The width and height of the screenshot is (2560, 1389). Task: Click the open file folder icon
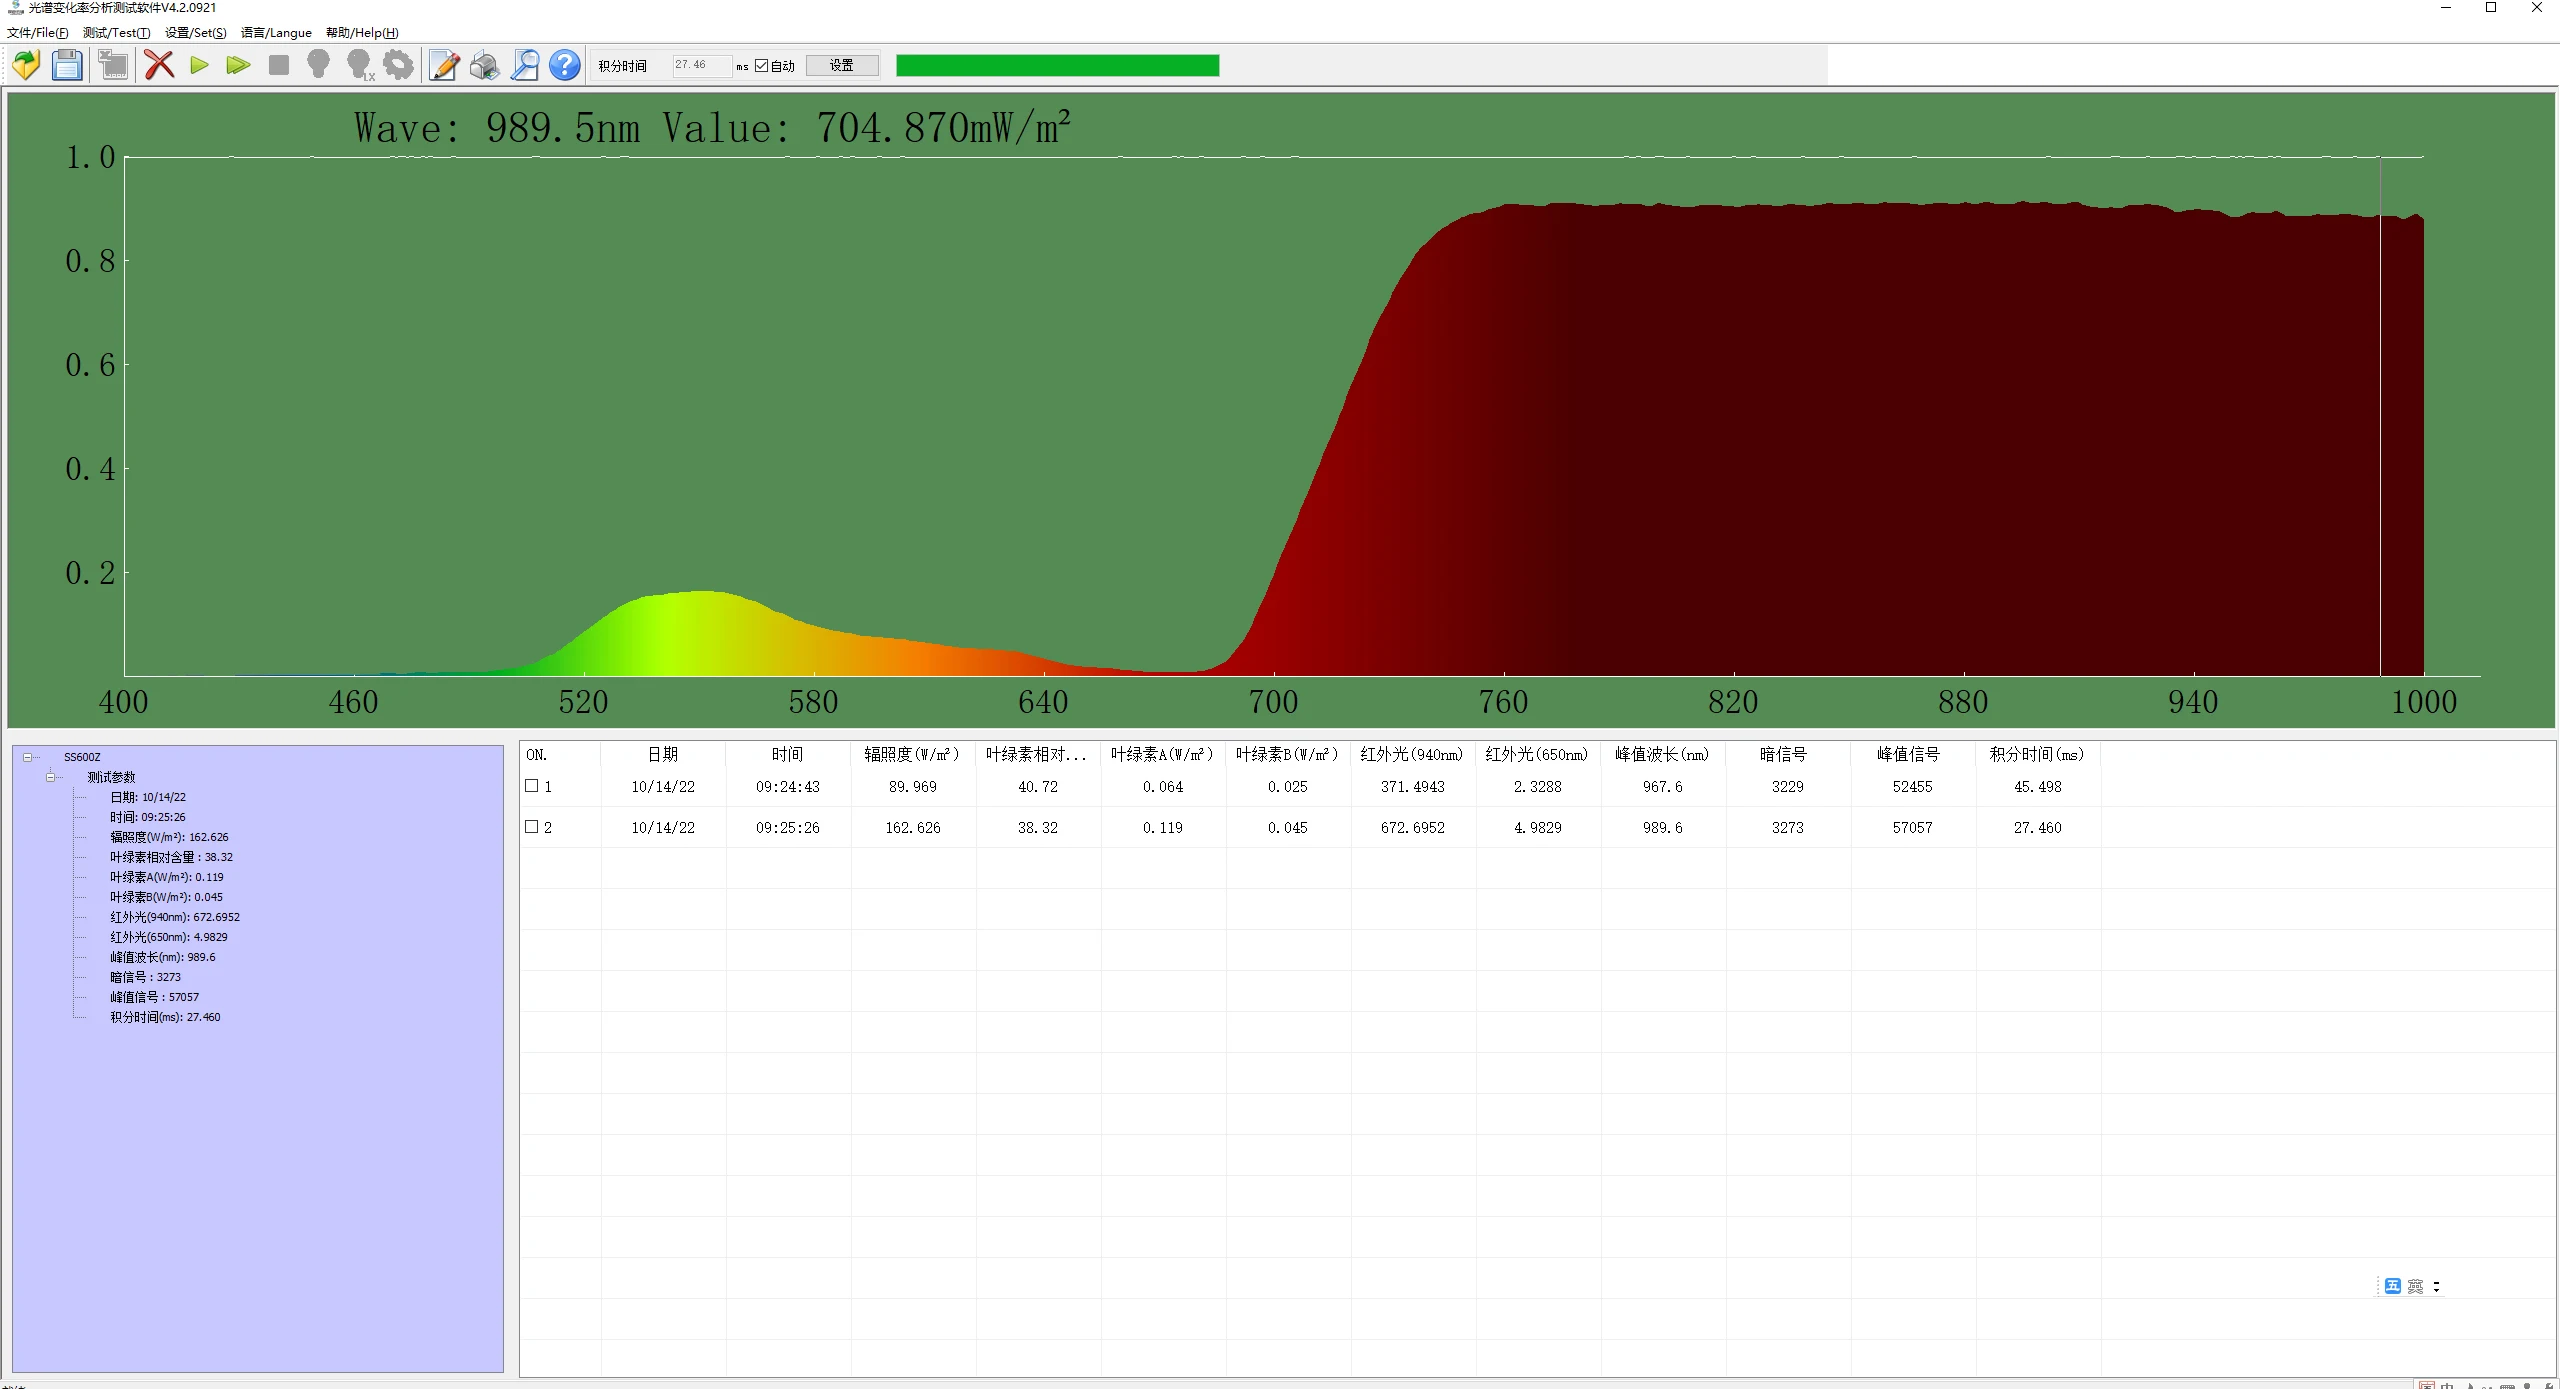pos(26,65)
